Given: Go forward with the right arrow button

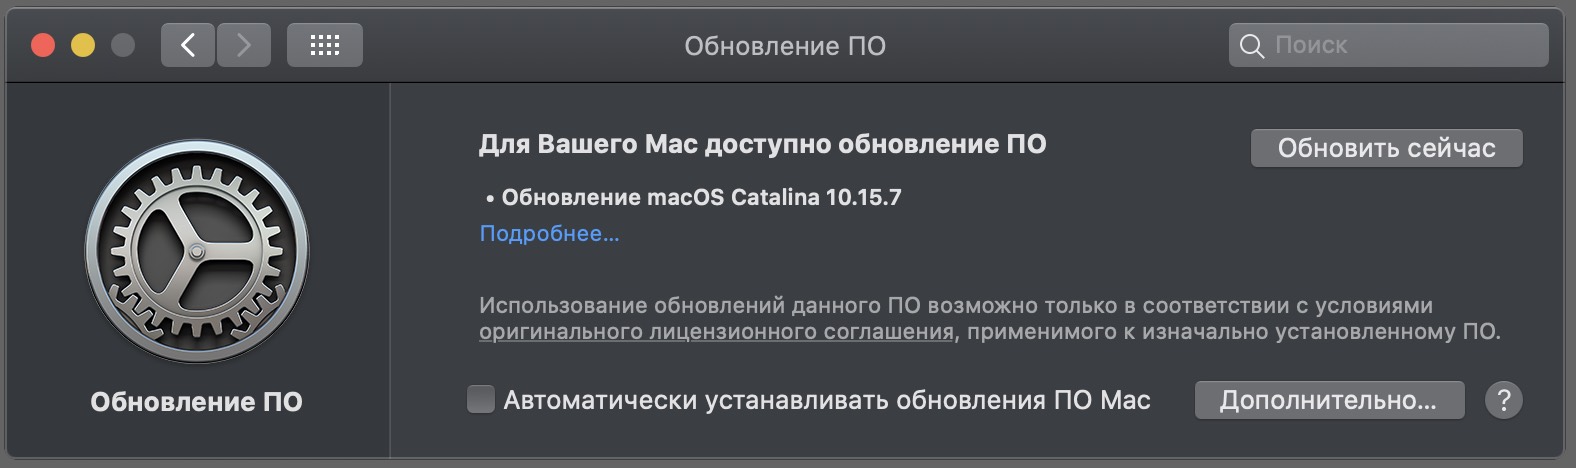Looking at the screenshot, I should (244, 45).
